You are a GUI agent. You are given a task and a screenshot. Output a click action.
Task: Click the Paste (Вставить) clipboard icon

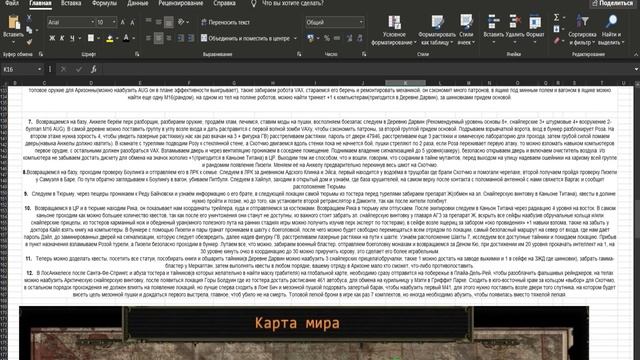[x=13, y=23]
